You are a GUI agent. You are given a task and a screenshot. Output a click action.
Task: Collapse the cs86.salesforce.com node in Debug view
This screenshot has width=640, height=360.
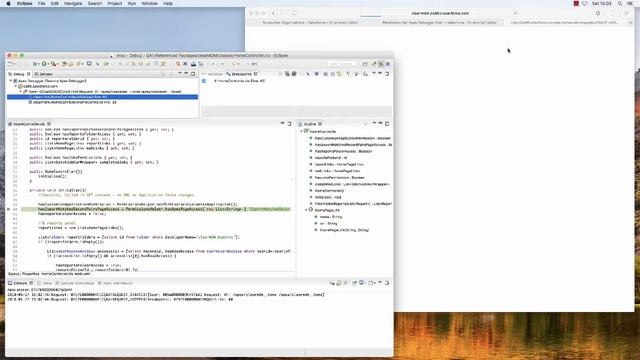tap(16, 86)
